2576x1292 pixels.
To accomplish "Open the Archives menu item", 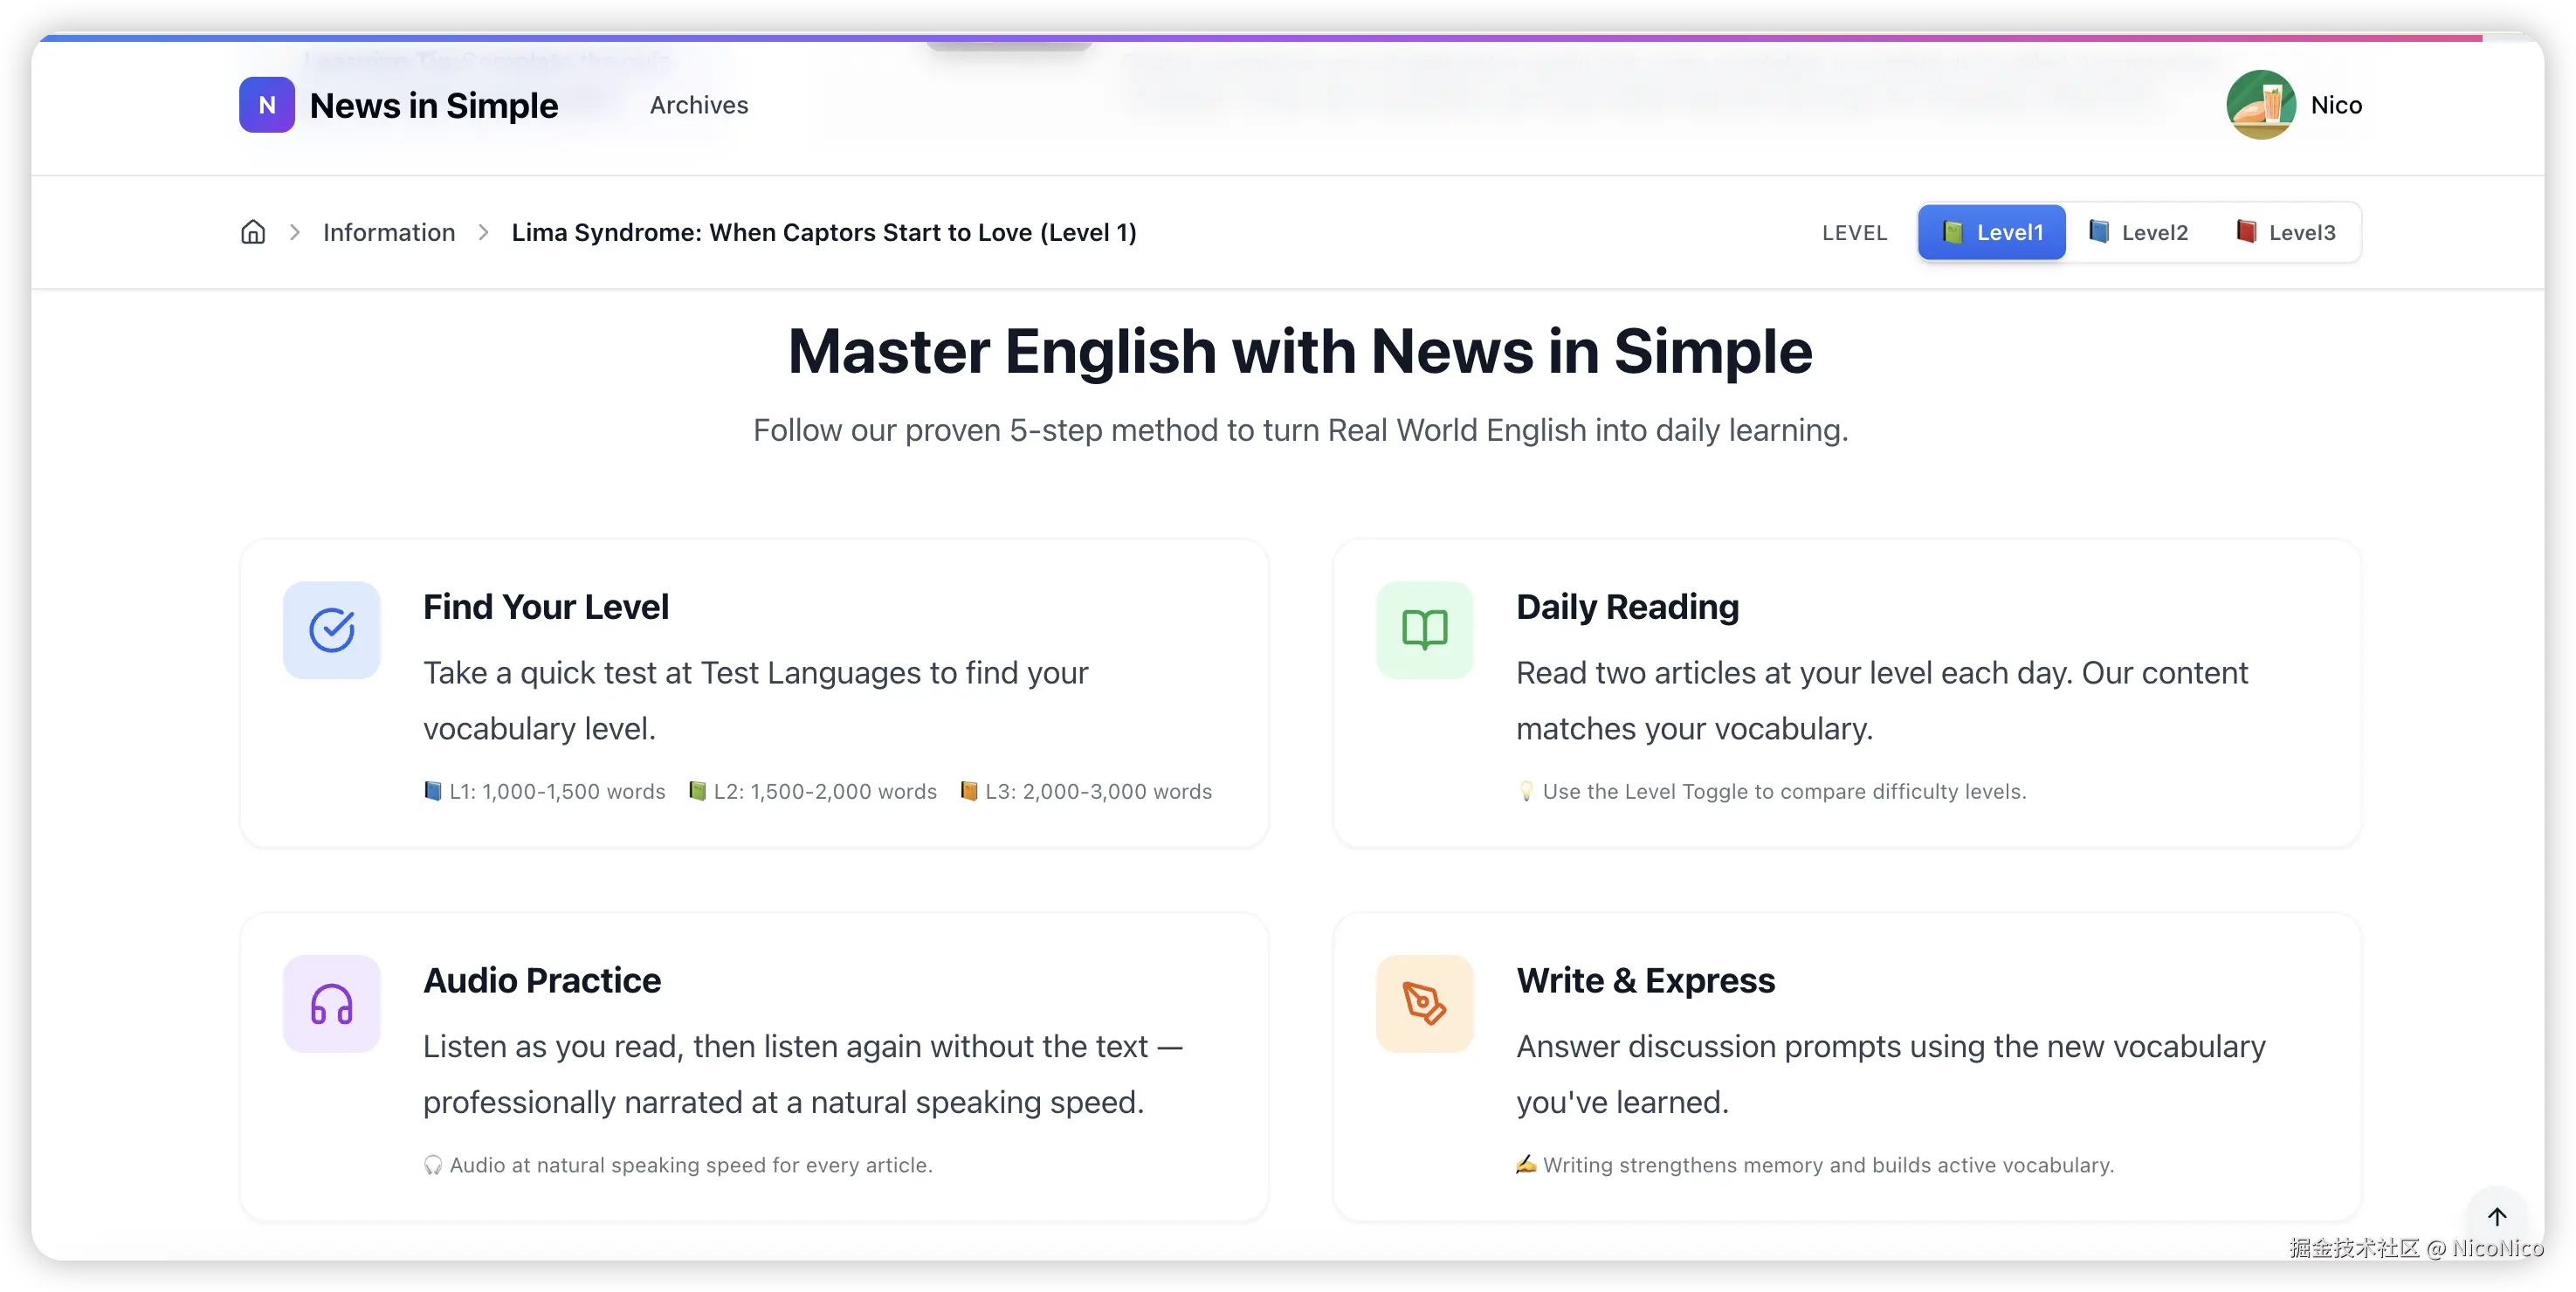I will (698, 105).
